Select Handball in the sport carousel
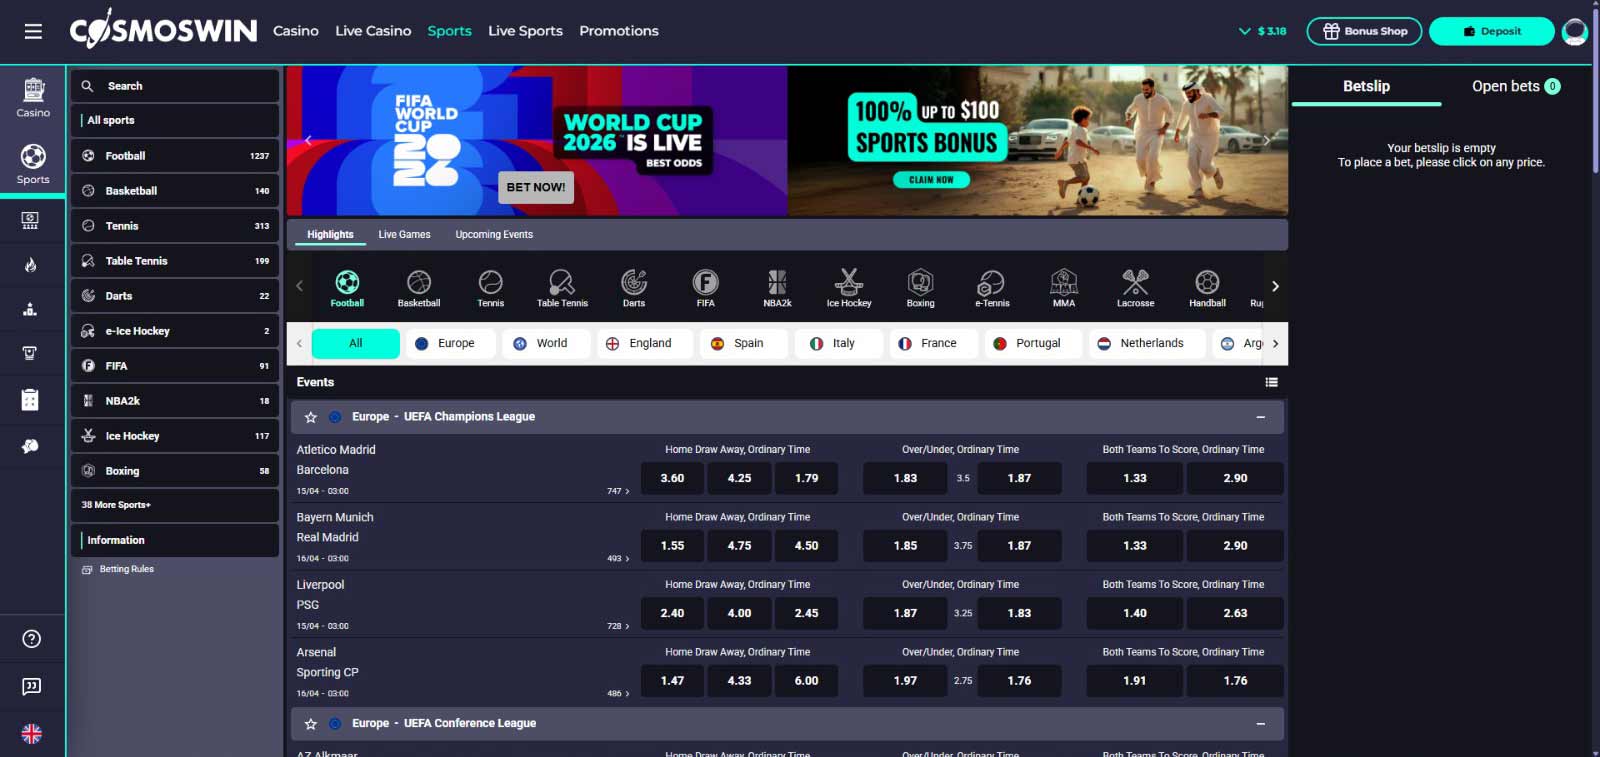 tap(1207, 288)
